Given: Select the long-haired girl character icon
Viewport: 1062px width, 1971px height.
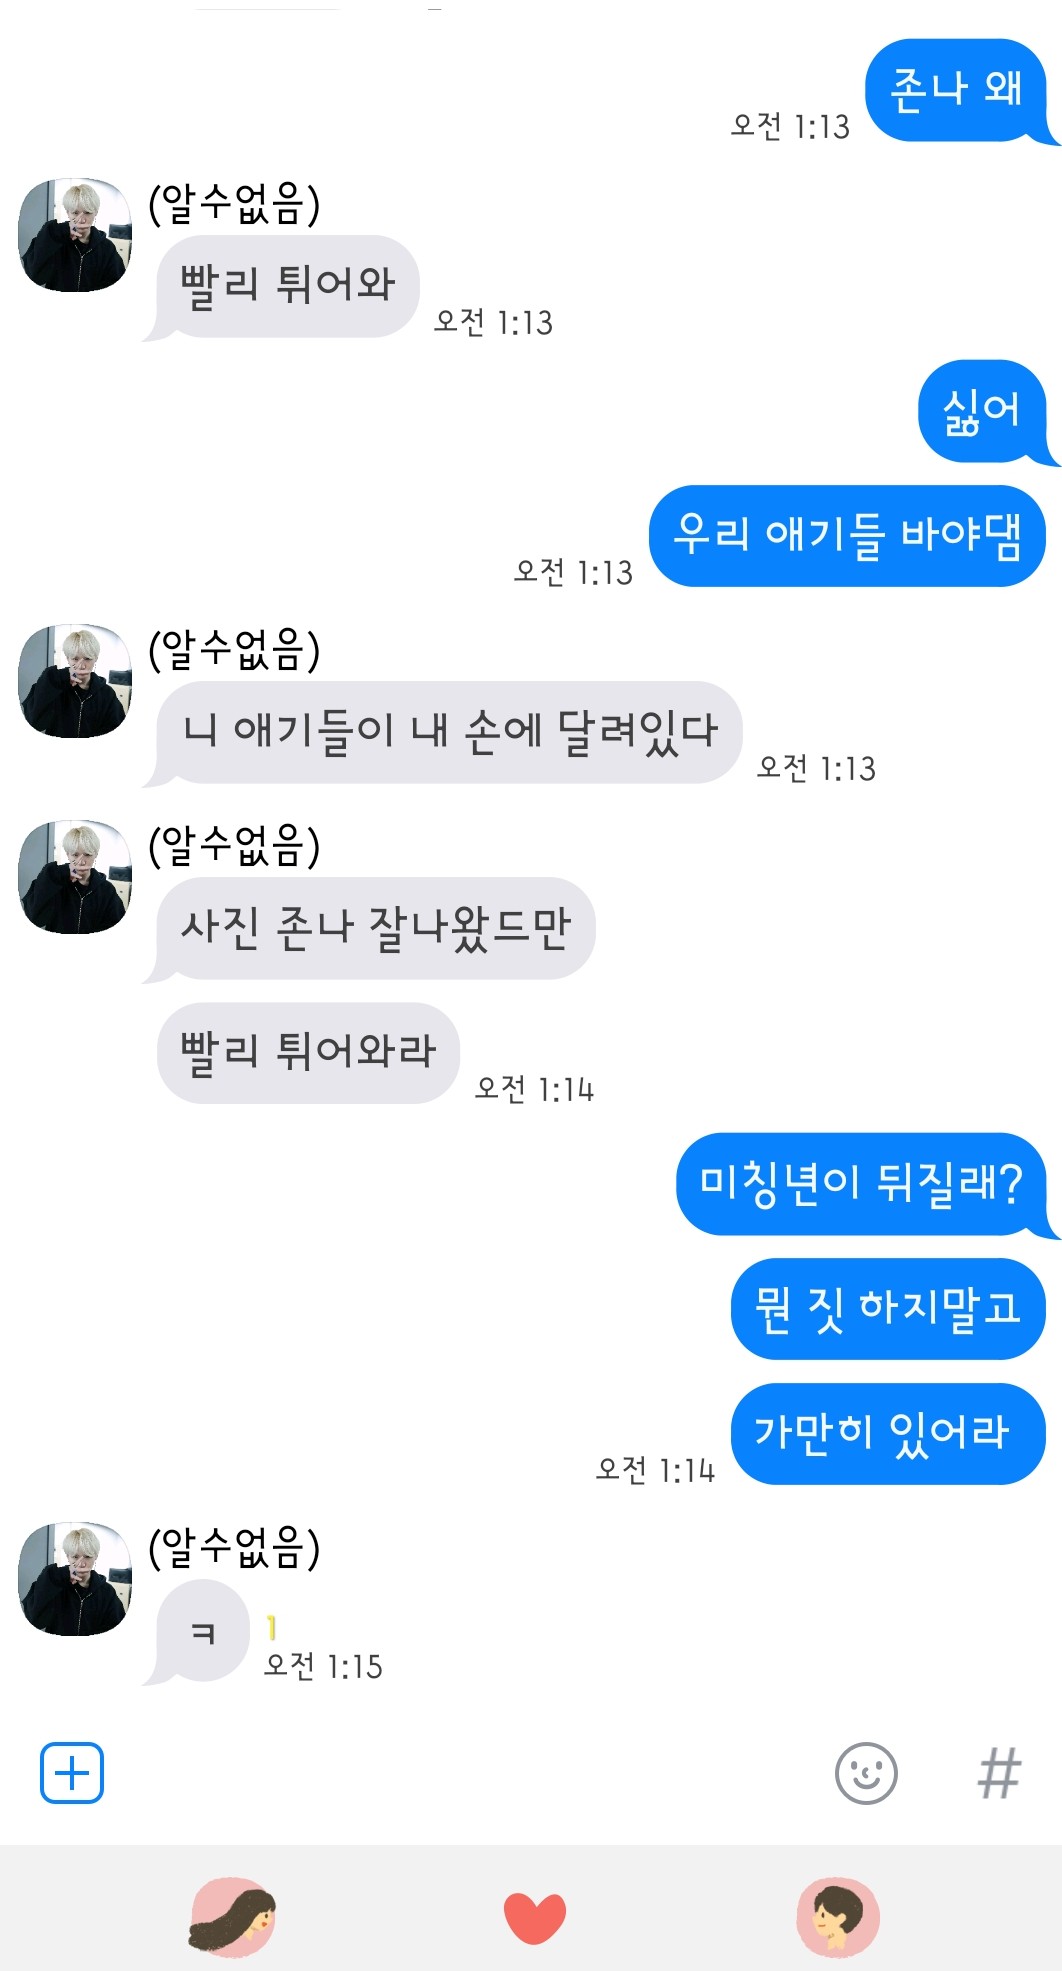Looking at the screenshot, I should 232,1916.
